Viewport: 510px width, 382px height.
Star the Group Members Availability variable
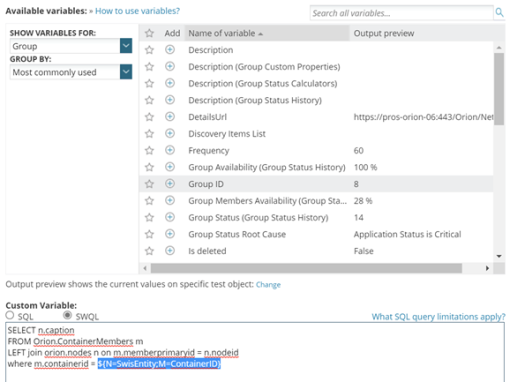149,201
